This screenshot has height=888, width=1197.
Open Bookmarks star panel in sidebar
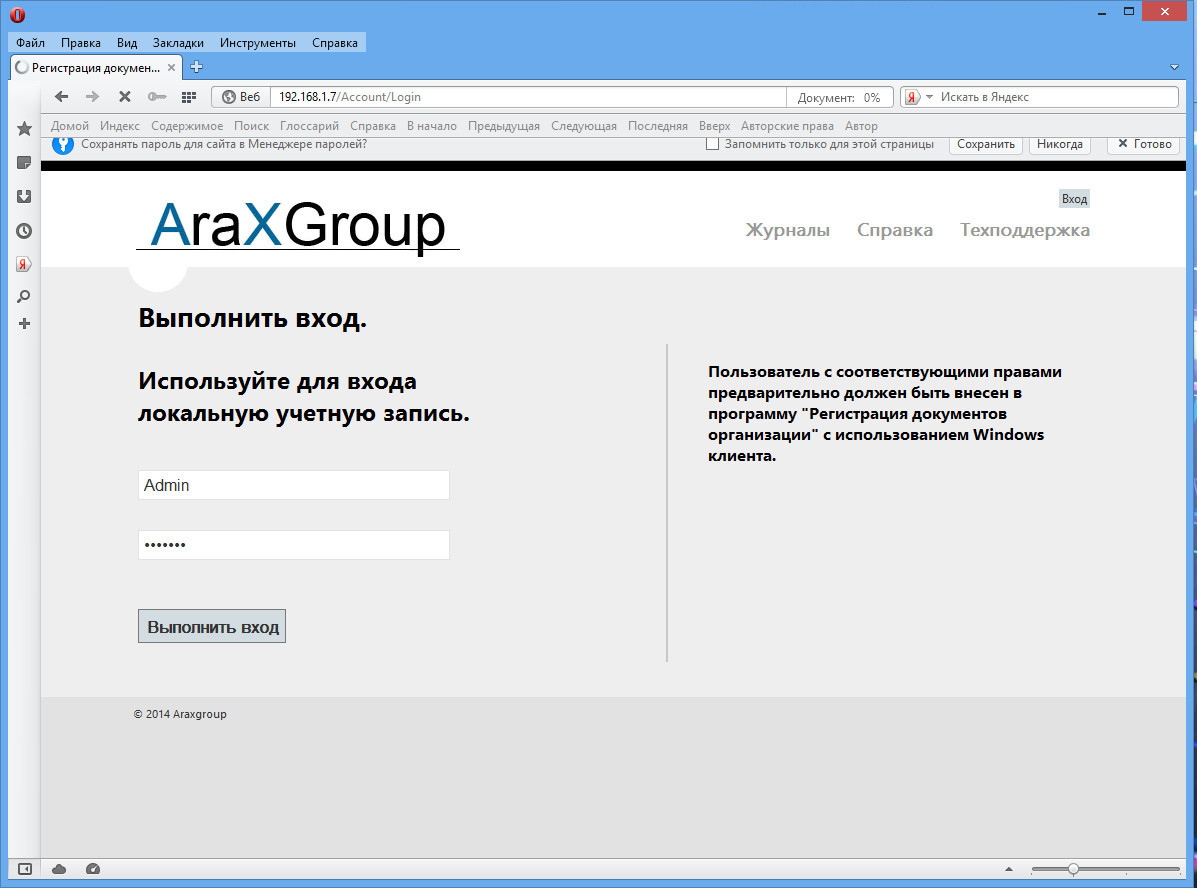coord(24,128)
